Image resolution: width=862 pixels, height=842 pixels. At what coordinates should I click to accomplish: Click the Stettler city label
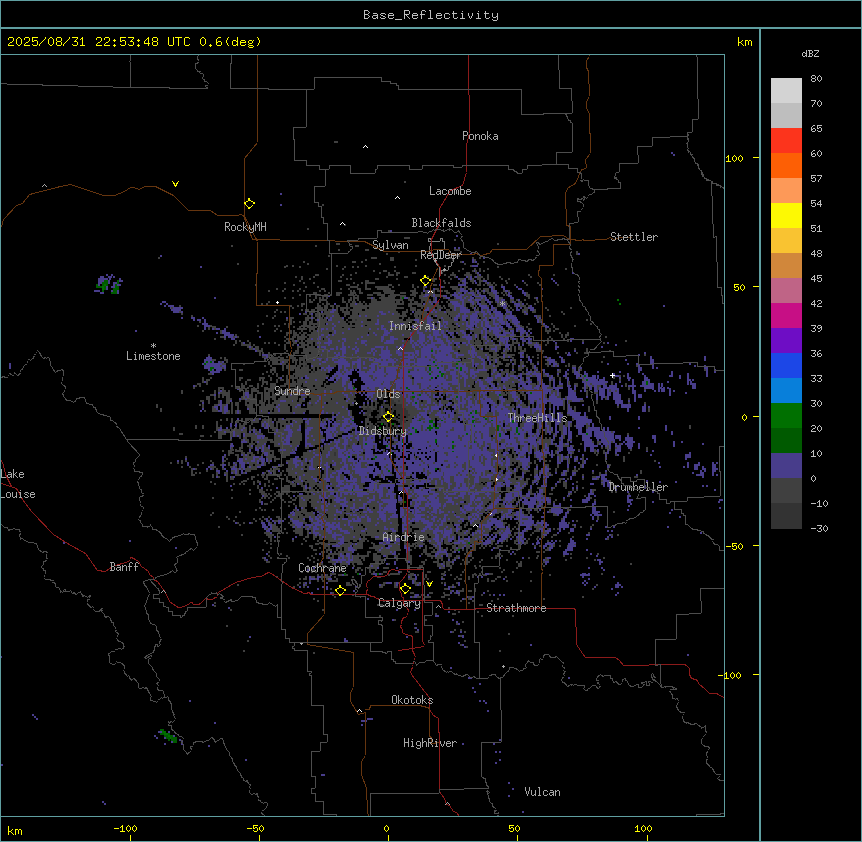point(634,237)
